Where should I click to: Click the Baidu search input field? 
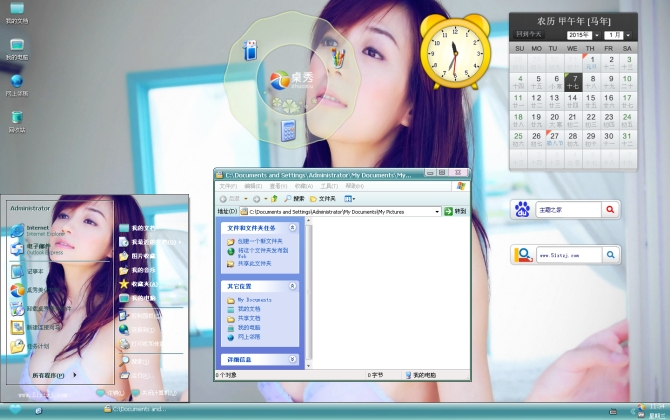click(x=568, y=209)
